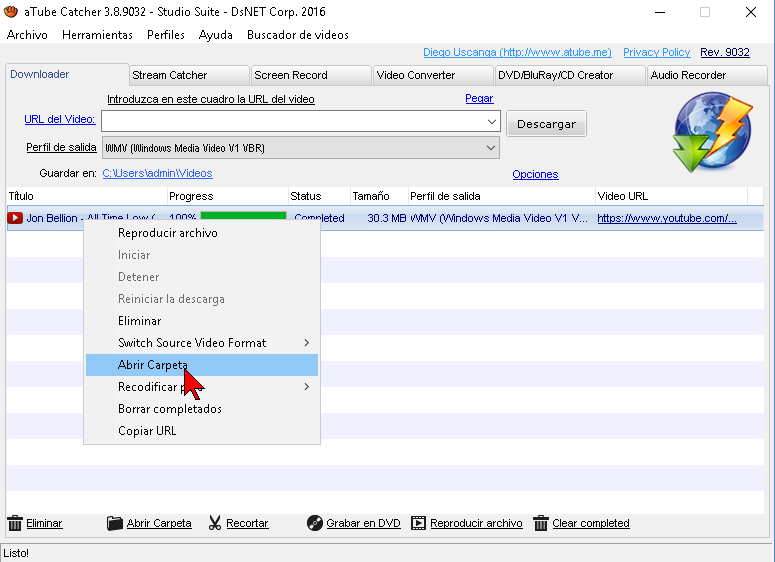Click the Recortar link in bottom toolbar
The width and height of the screenshot is (775, 562).
(x=247, y=523)
